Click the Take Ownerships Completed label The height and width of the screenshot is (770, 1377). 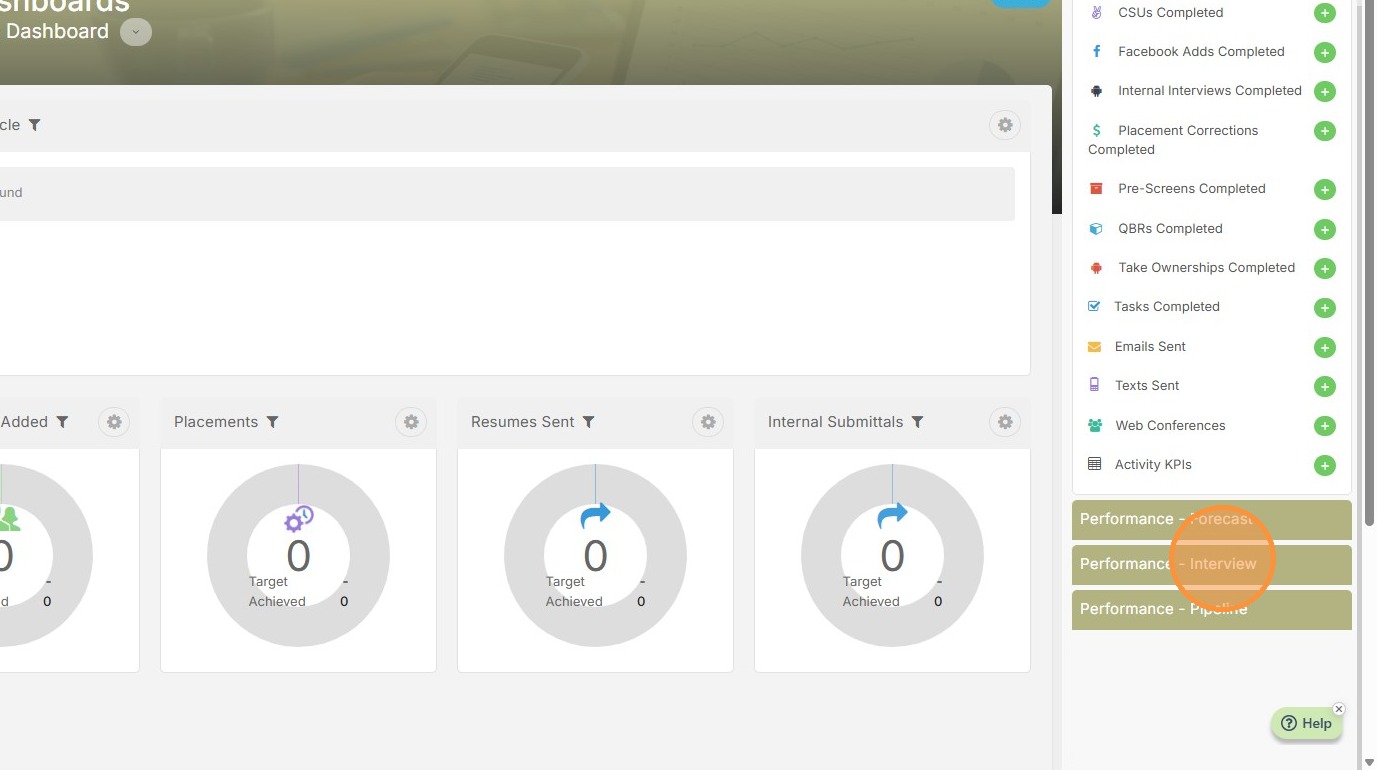(x=1206, y=268)
